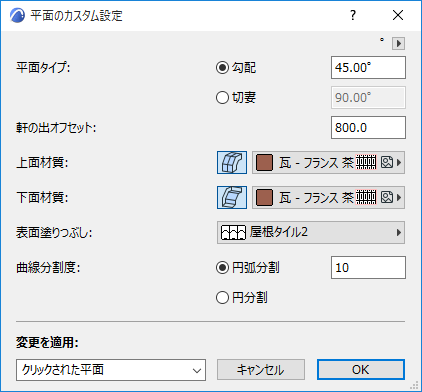The height and width of the screenshot is (392, 422).
Task: Click the brown swatch in 下面材質 selector
Action: coord(264,197)
